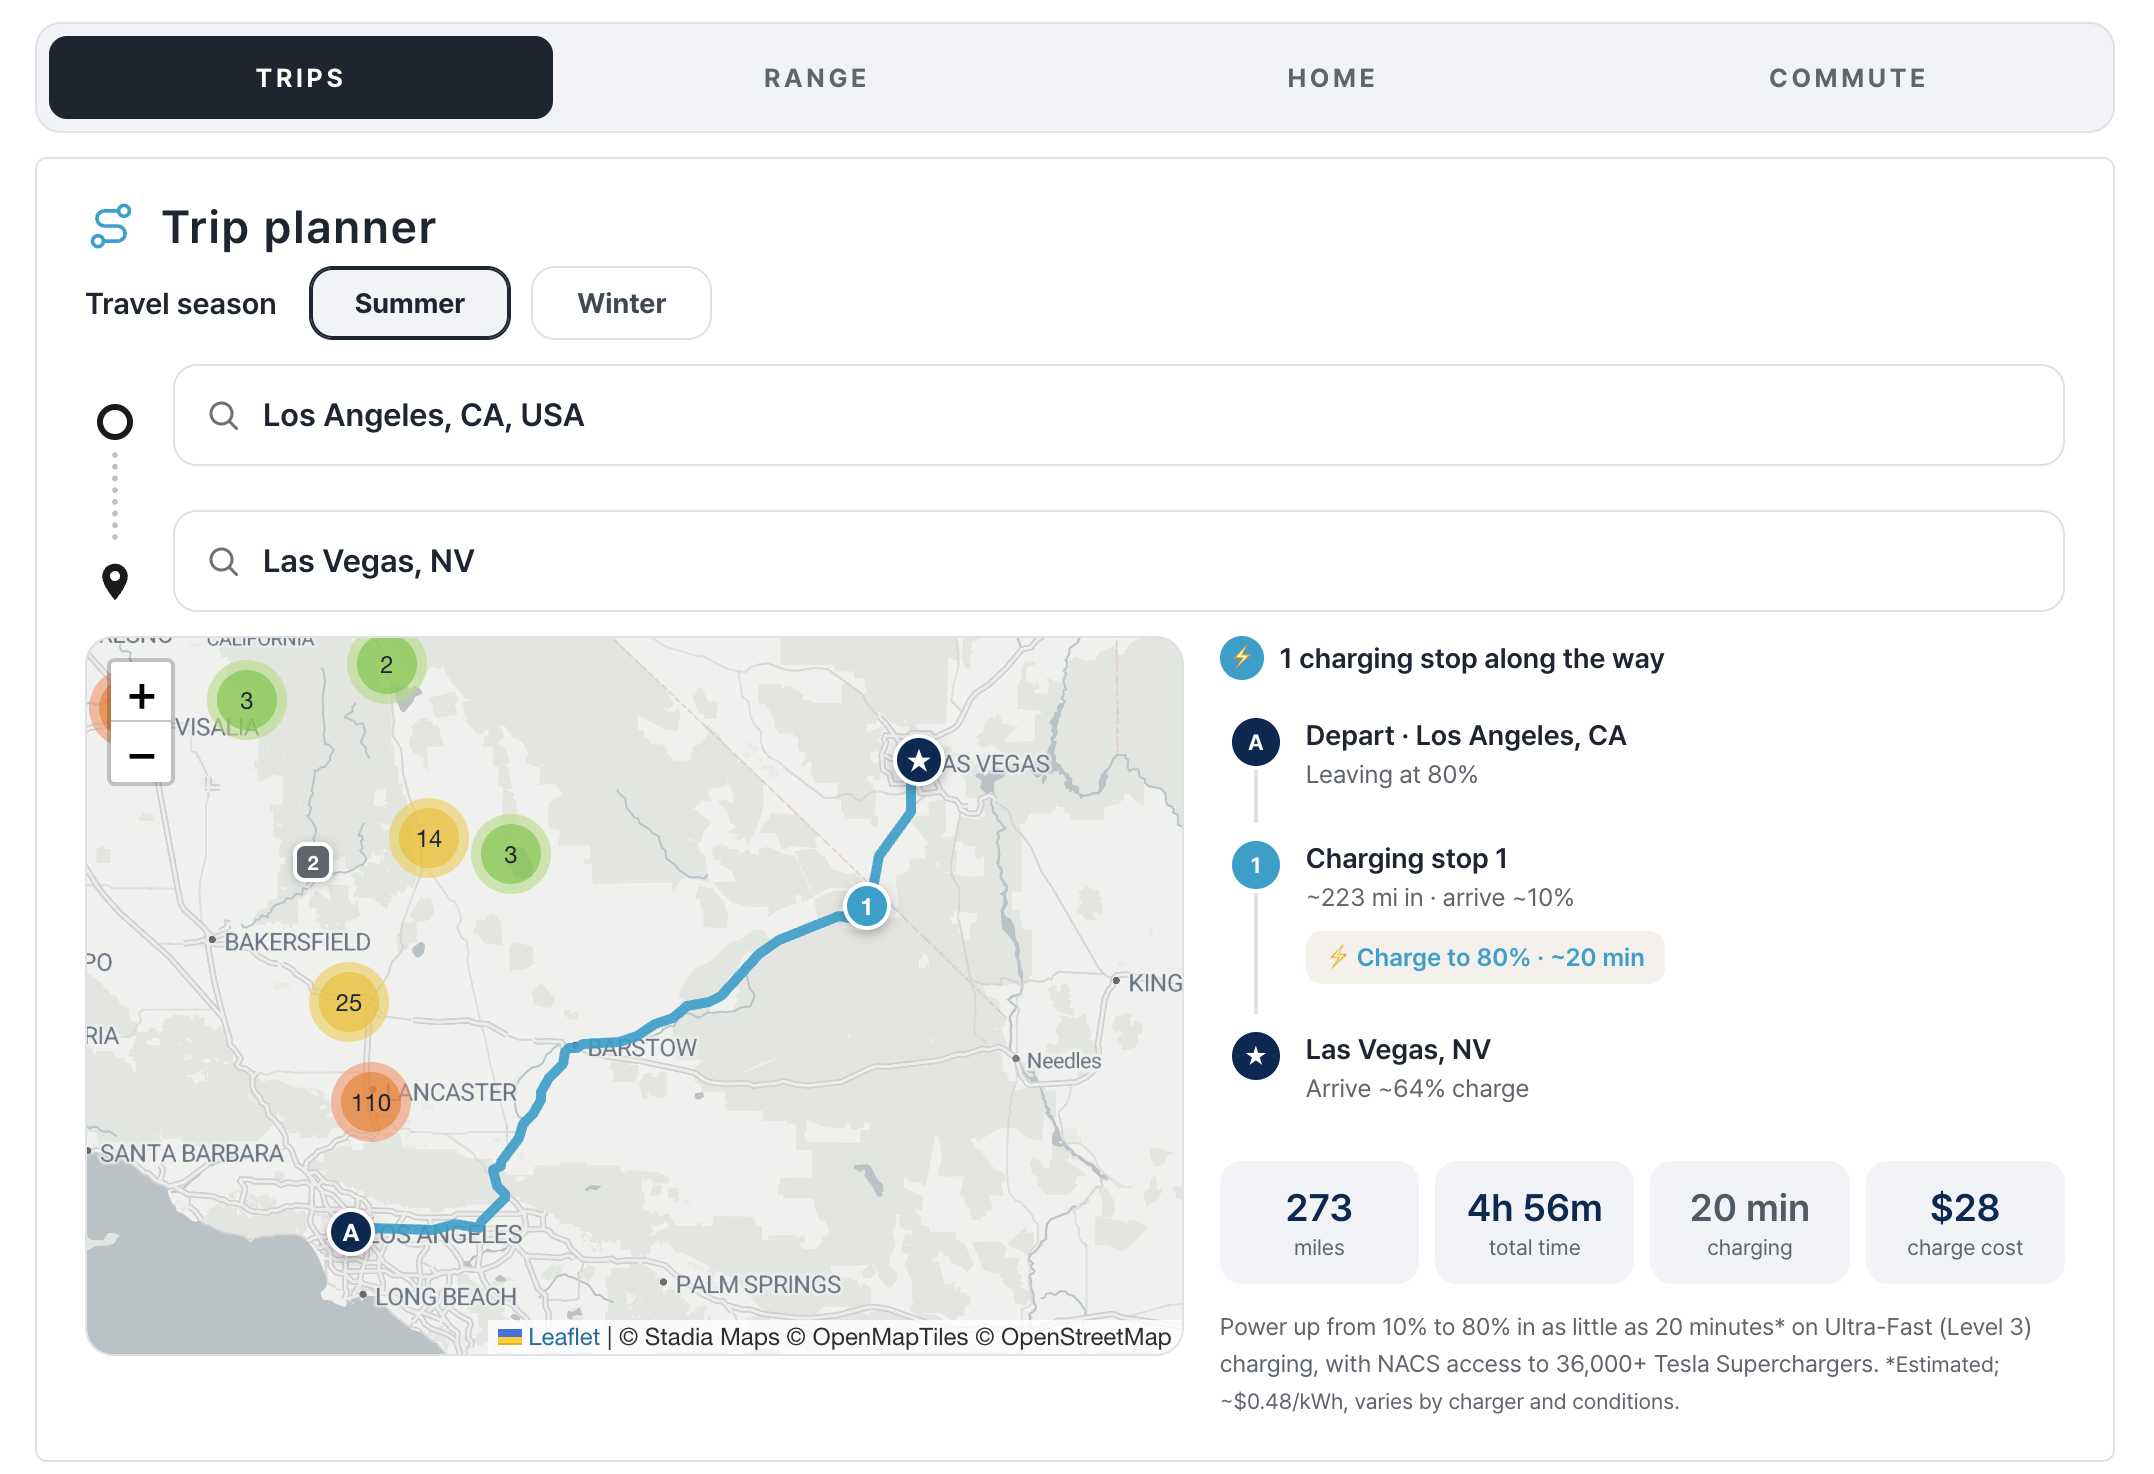Click charging stop 1 marker on map
This screenshot has height=1474, width=2154.
click(x=867, y=907)
